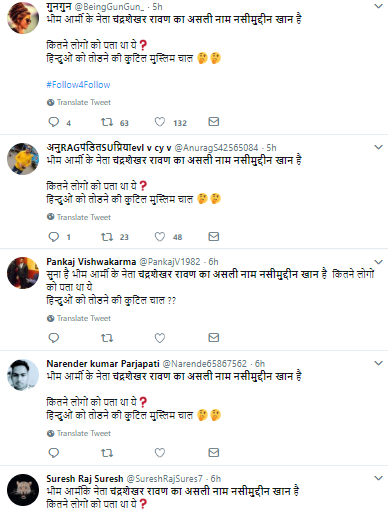388x509 pixels.
Task: Reply to Pankaj Vishwakarma's tweet
Action: [54, 338]
